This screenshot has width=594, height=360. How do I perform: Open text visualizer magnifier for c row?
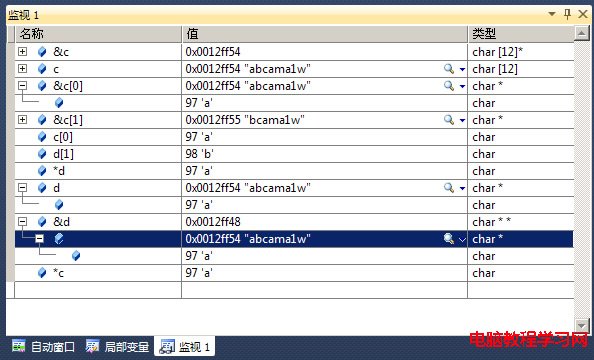click(449, 69)
